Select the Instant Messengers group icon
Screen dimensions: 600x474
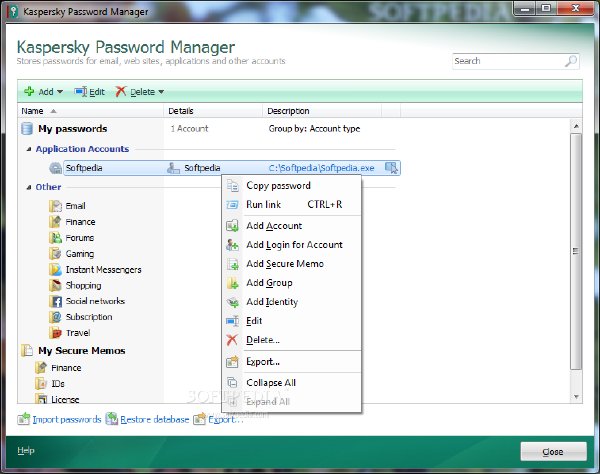point(55,270)
